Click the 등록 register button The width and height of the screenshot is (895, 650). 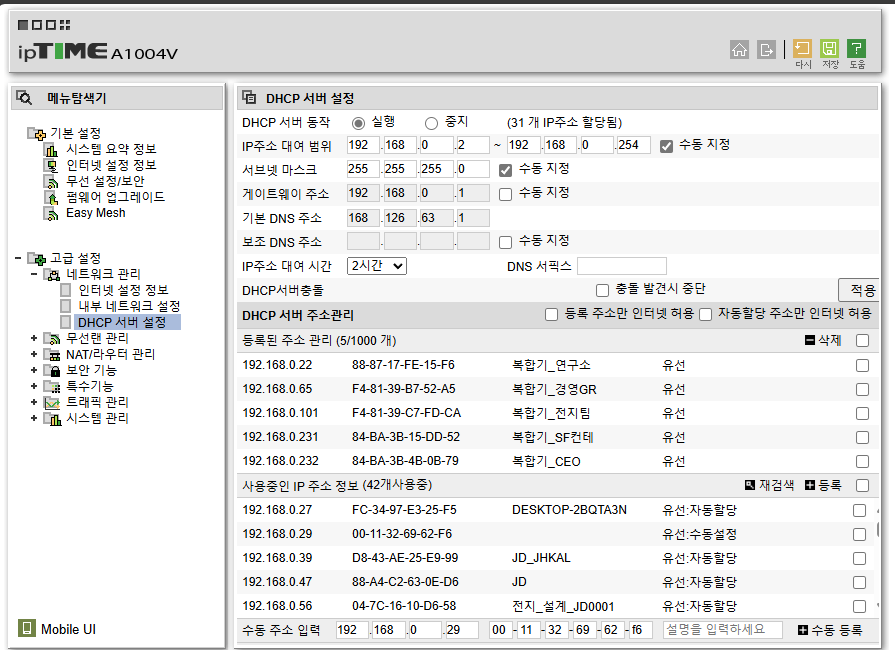coord(823,486)
